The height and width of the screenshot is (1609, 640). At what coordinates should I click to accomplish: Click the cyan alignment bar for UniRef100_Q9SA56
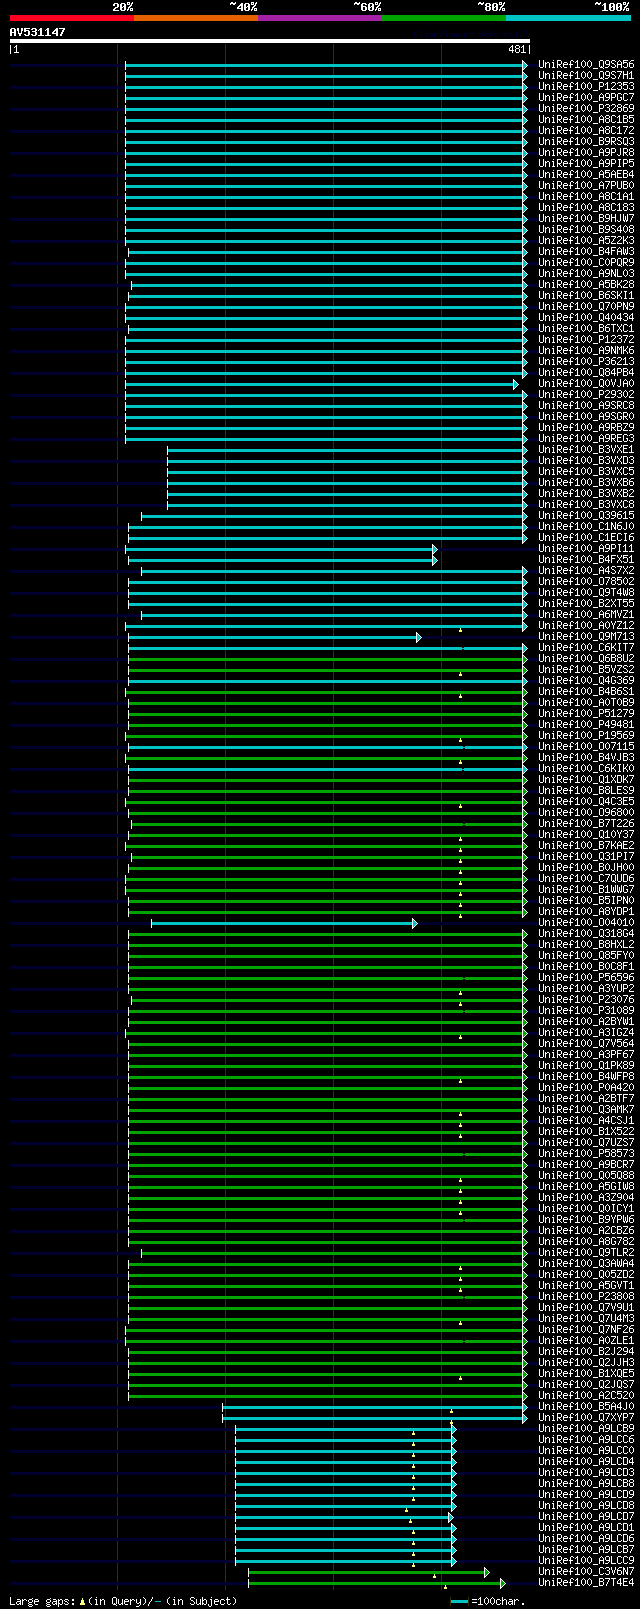(326, 65)
